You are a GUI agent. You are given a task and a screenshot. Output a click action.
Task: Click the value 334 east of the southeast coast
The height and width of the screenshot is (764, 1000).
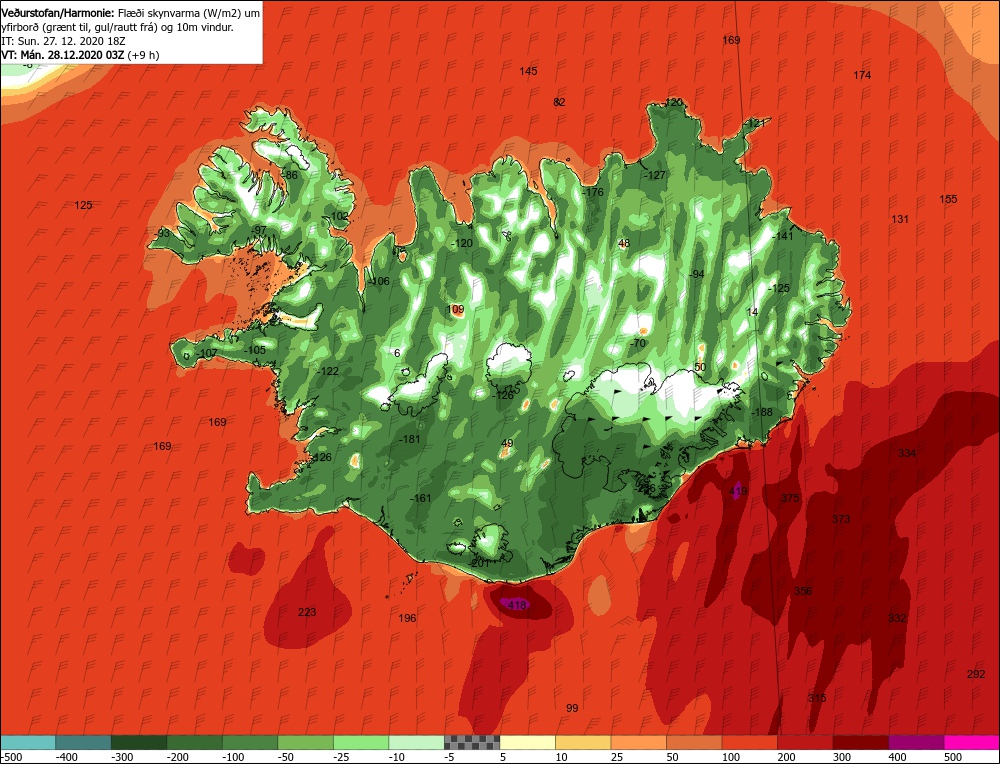pos(907,453)
